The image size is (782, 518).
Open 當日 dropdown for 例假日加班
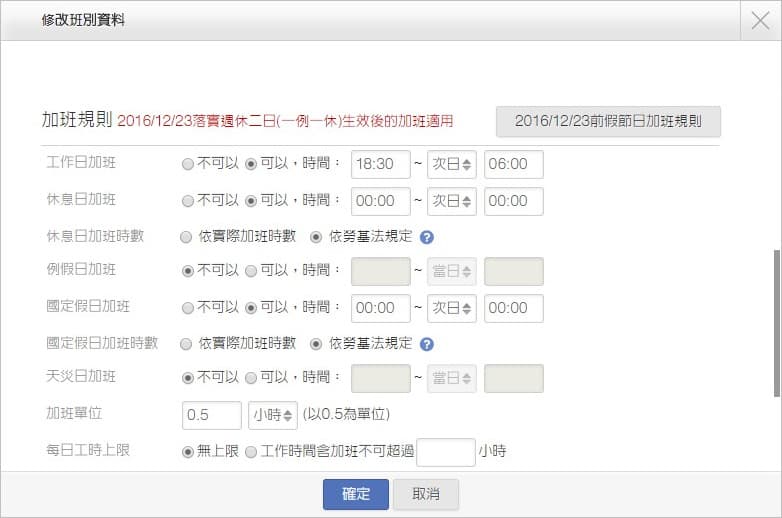pos(452,272)
